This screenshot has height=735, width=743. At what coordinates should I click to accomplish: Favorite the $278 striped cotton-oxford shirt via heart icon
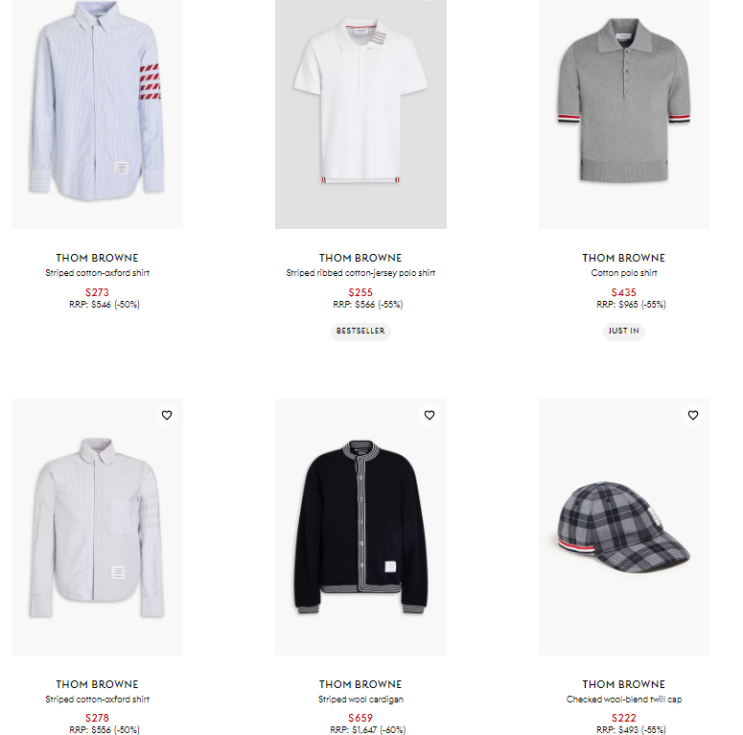[167, 415]
